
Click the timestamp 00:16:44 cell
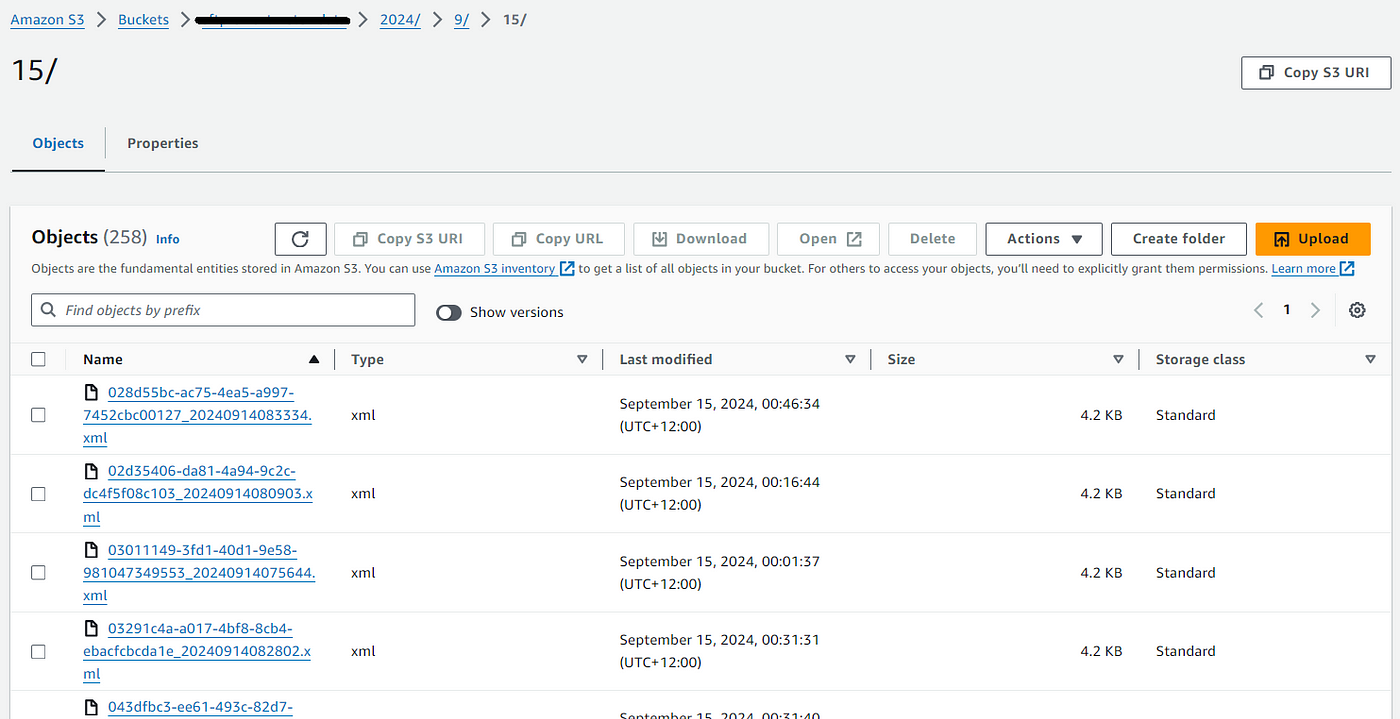pyautogui.click(x=719, y=494)
